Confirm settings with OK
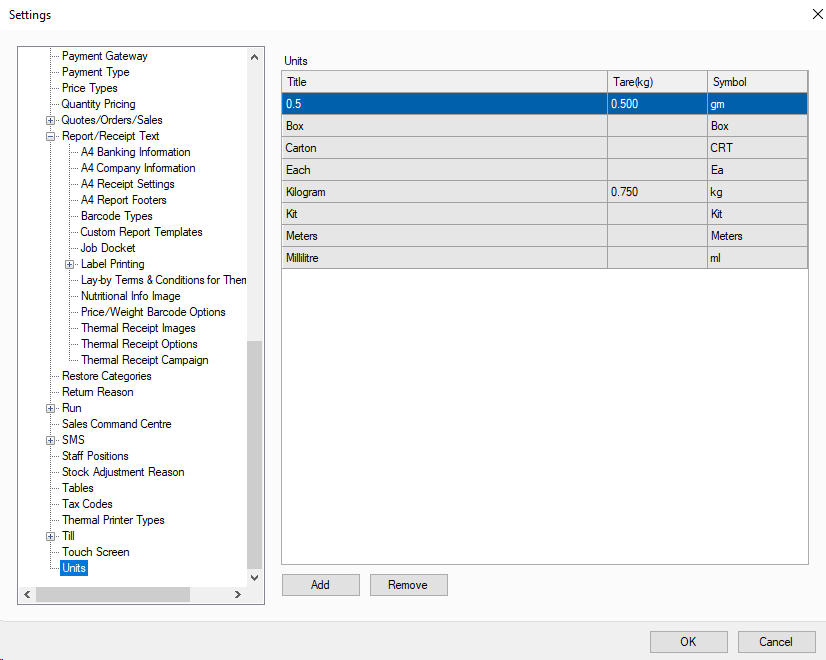Image resolution: width=826 pixels, height=660 pixels. pyautogui.click(x=689, y=642)
